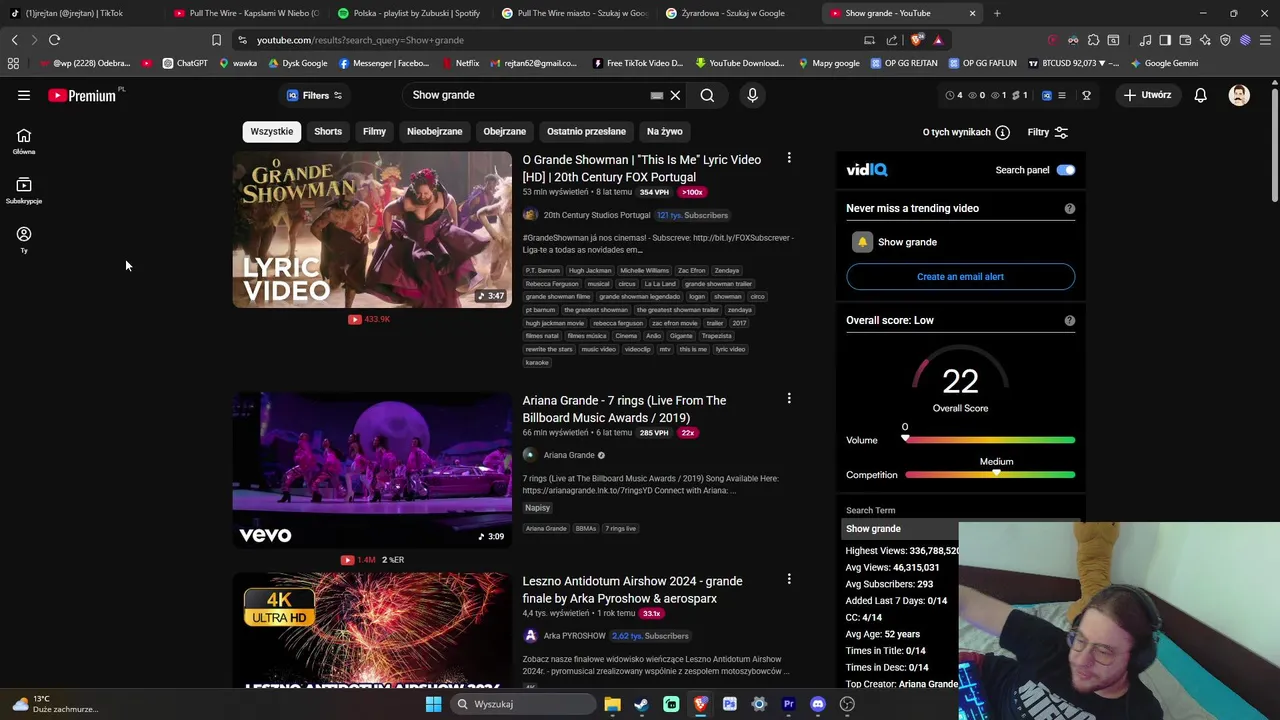The height and width of the screenshot is (720, 1280).
Task: Open Discord from the taskbar
Action: [818, 704]
